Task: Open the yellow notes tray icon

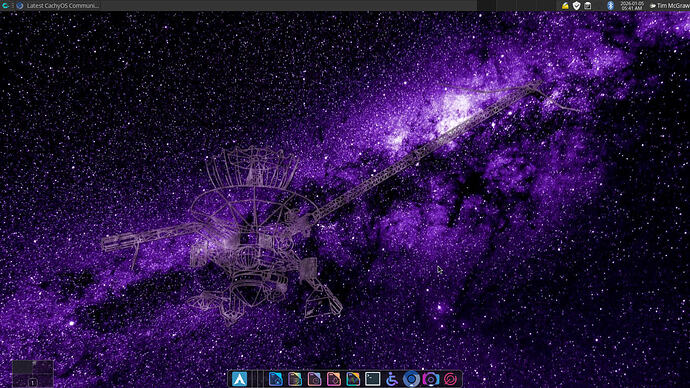Action: [565, 6]
